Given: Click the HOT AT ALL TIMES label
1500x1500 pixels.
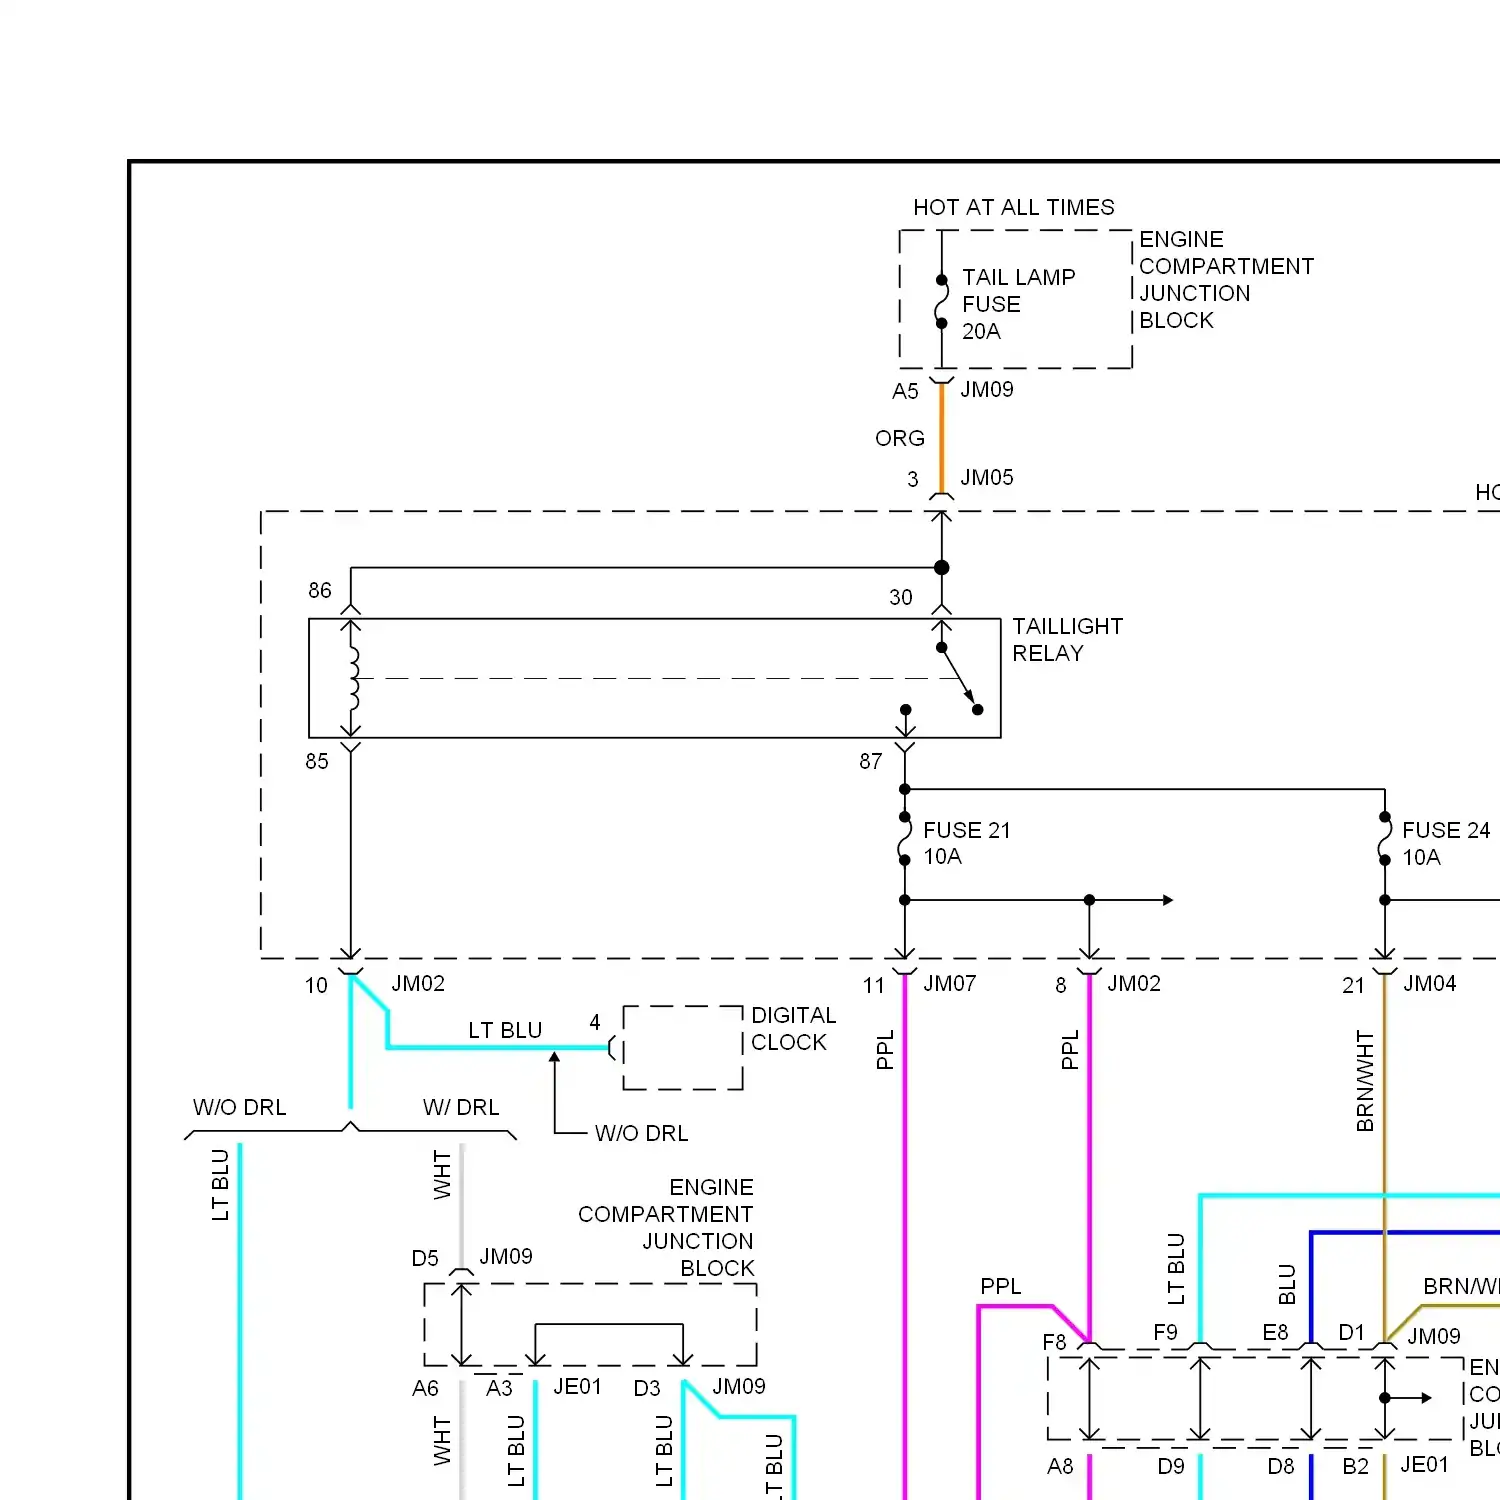Looking at the screenshot, I should [x=1013, y=207].
